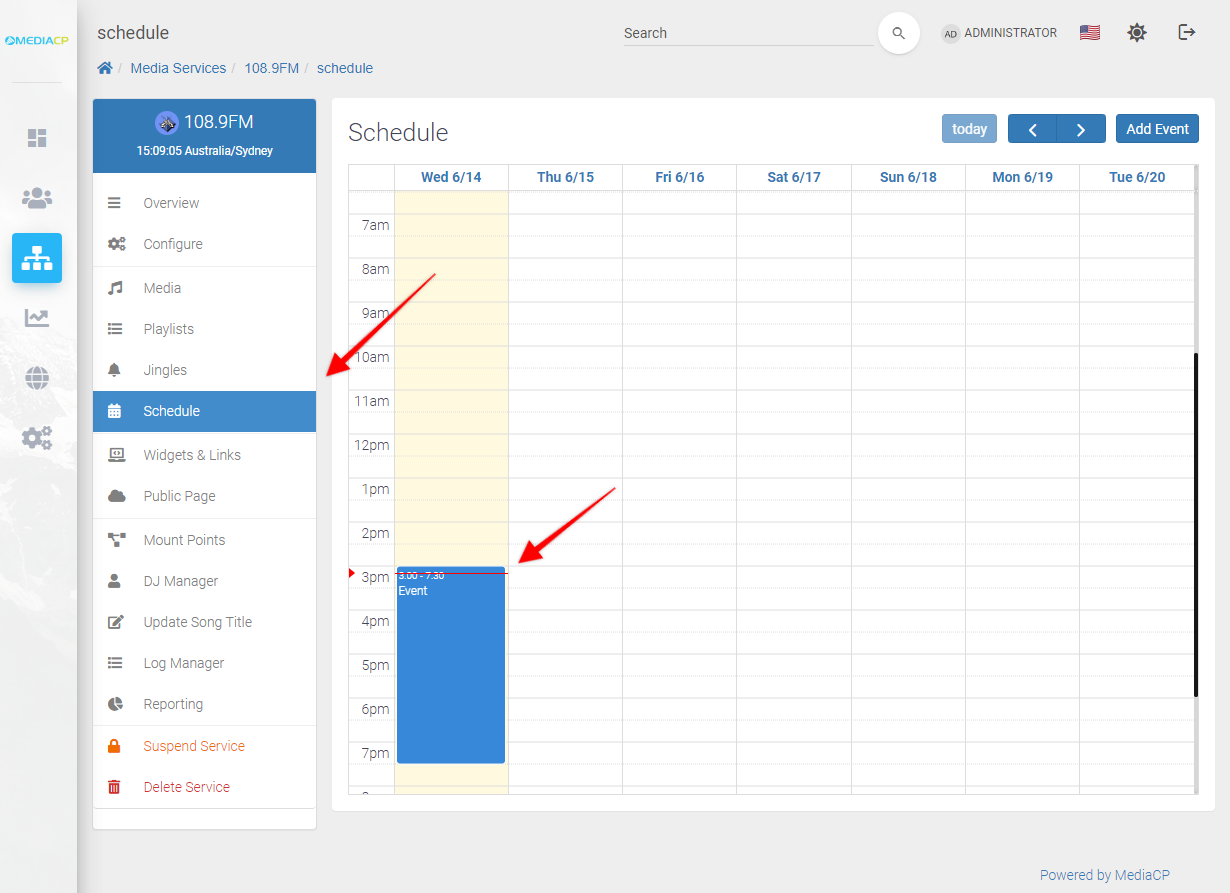This screenshot has height=893, width=1230.
Task: Click the Media Services breadcrumb link
Action: (178, 68)
